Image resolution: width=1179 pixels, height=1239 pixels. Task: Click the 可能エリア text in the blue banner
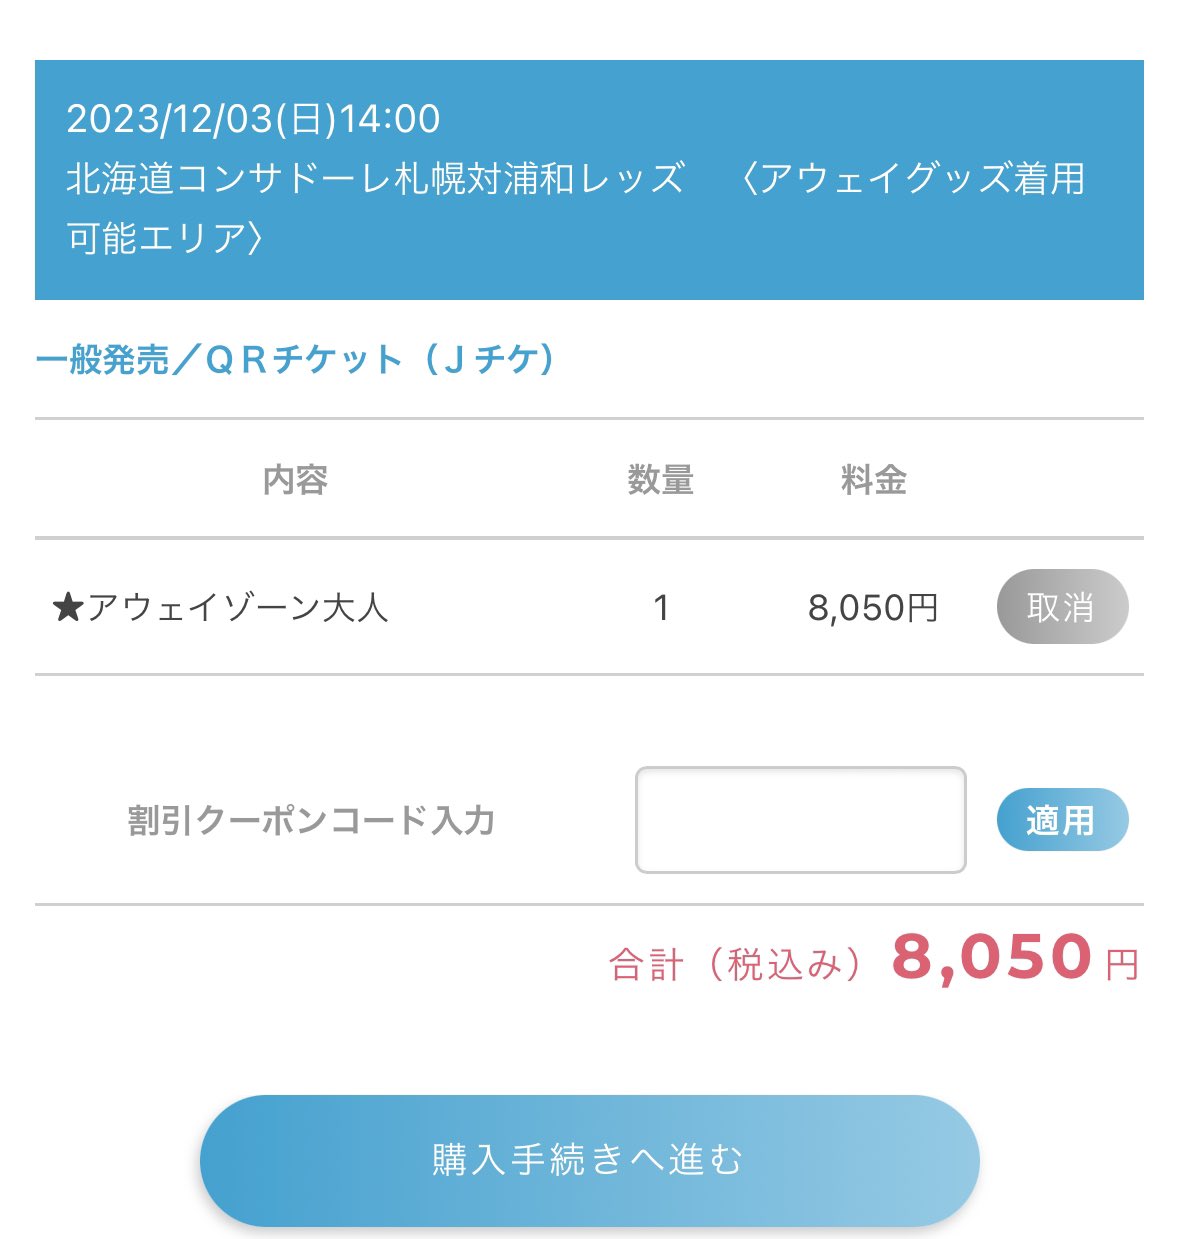(x=154, y=239)
